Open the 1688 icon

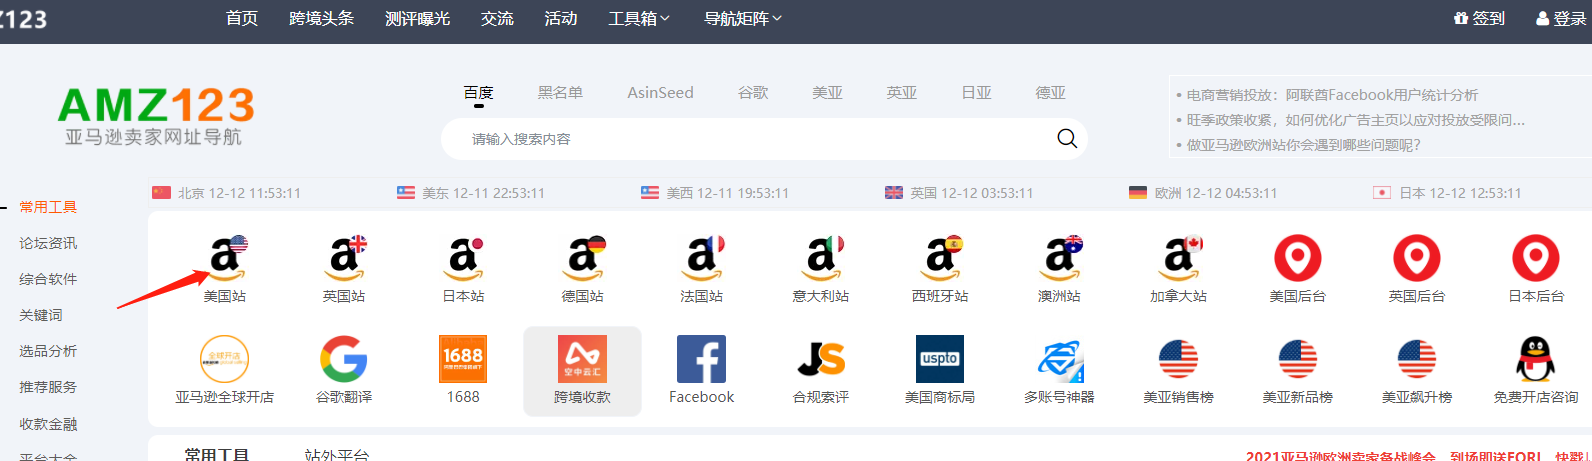click(463, 359)
